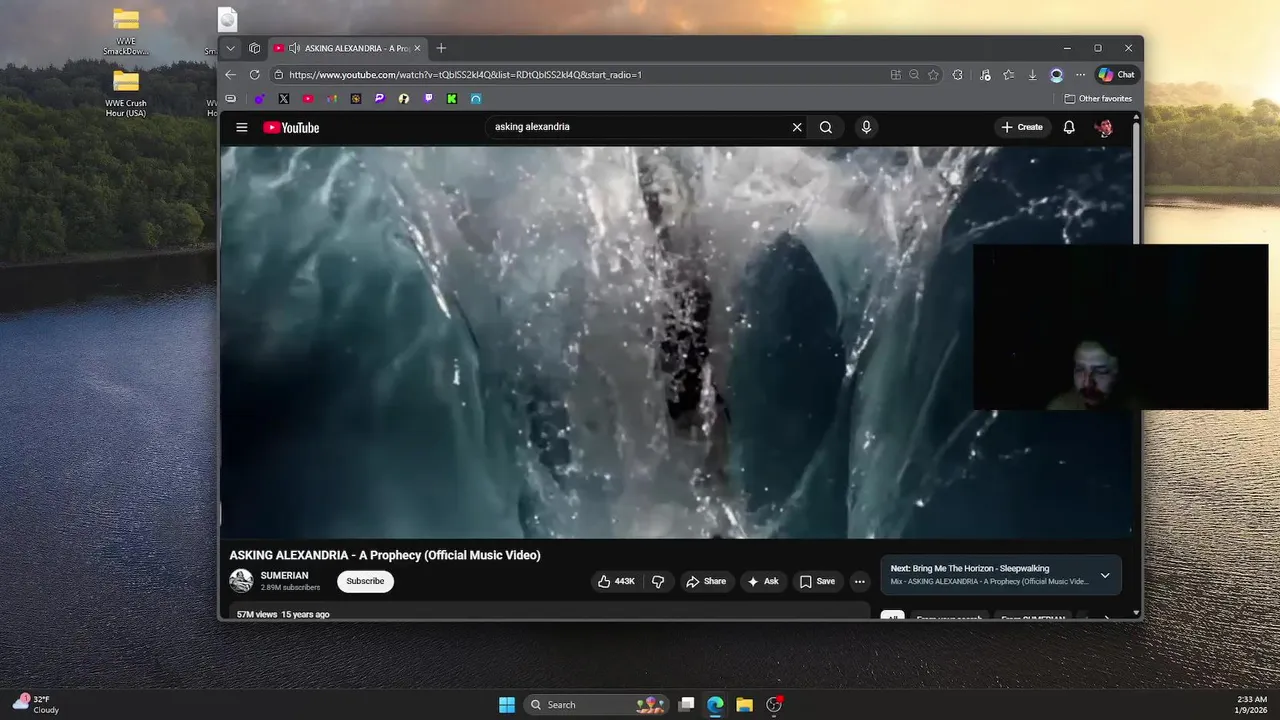Click the Create button

coord(1022,127)
